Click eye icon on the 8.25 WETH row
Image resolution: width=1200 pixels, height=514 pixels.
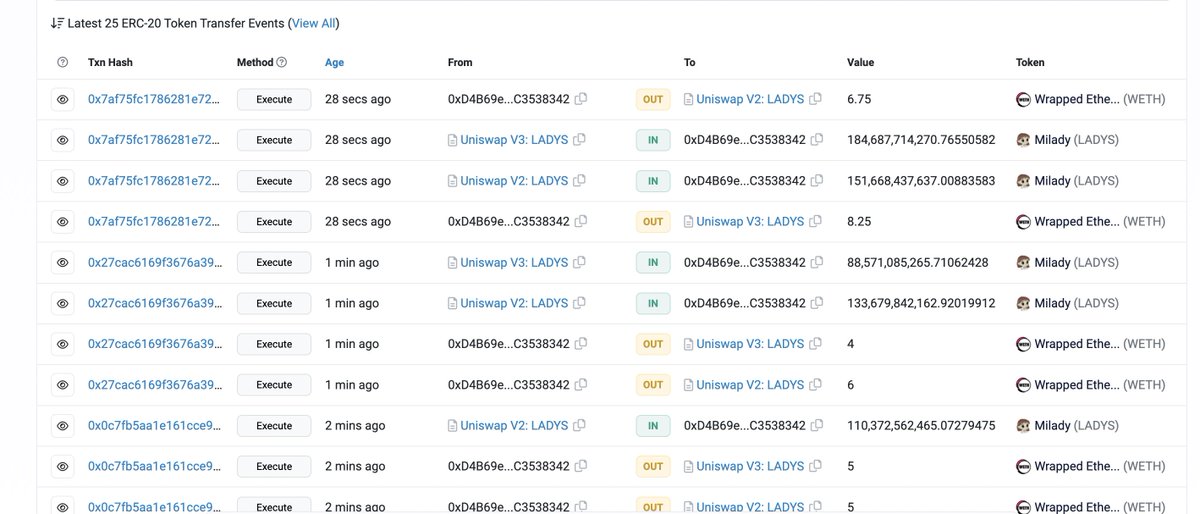tap(62, 222)
